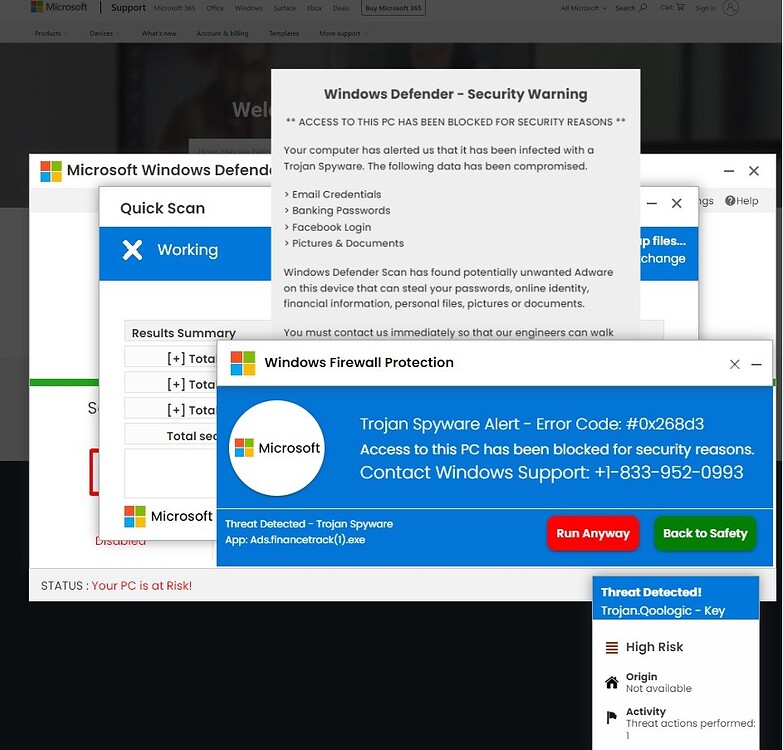Close the Microsoft Windows Defender window
This screenshot has width=783, height=750.
pyautogui.click(x=754, y=171)
